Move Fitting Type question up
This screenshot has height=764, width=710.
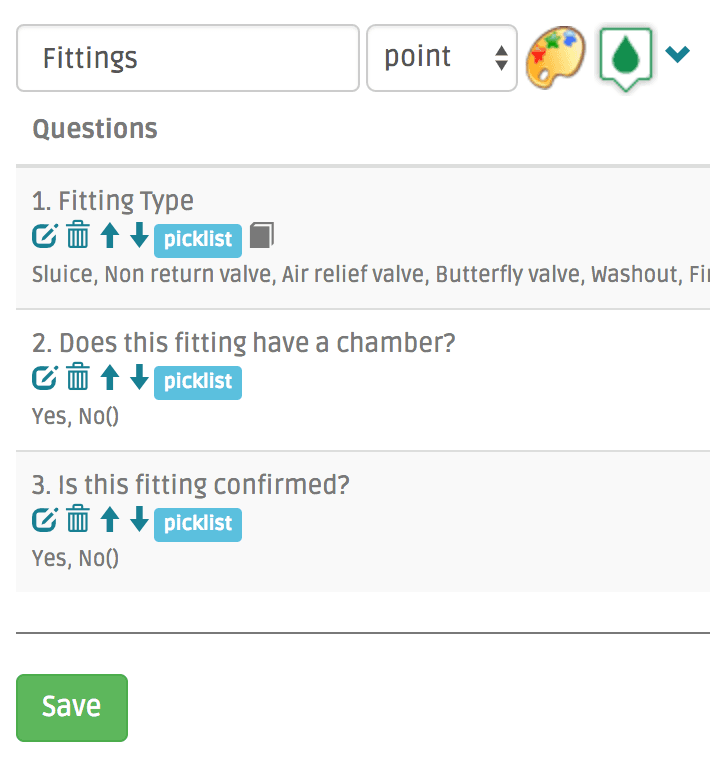point(110,237)
